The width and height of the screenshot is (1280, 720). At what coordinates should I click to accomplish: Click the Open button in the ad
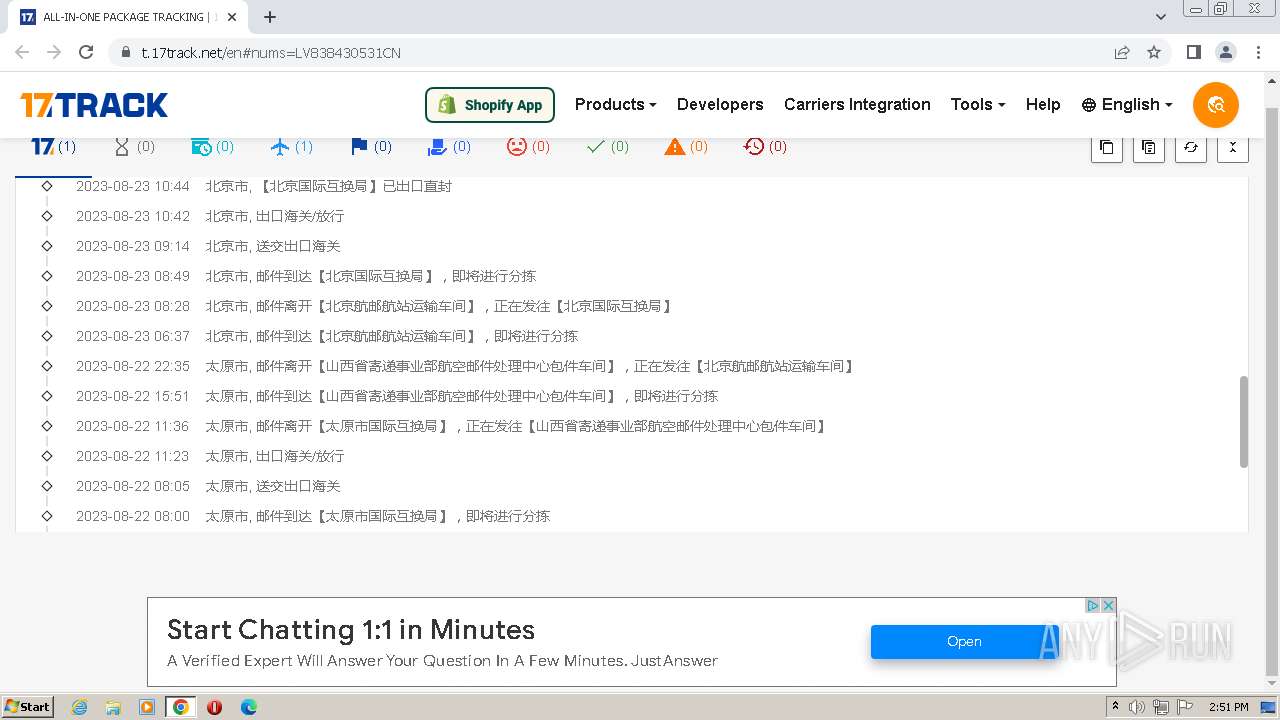[x=964, y=642]
